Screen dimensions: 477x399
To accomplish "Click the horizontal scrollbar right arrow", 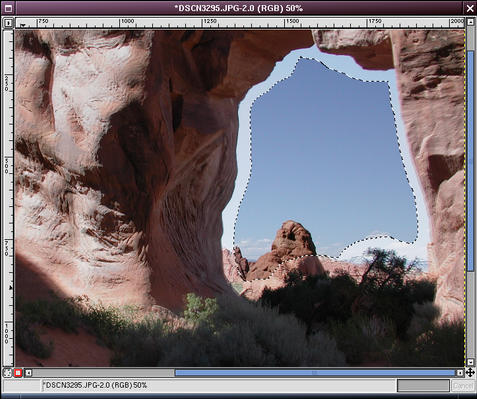I will (460, 373).
